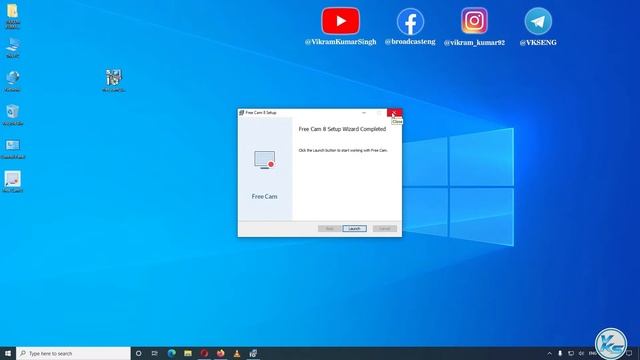Click the '@VKSENG' text

(538, 42)
